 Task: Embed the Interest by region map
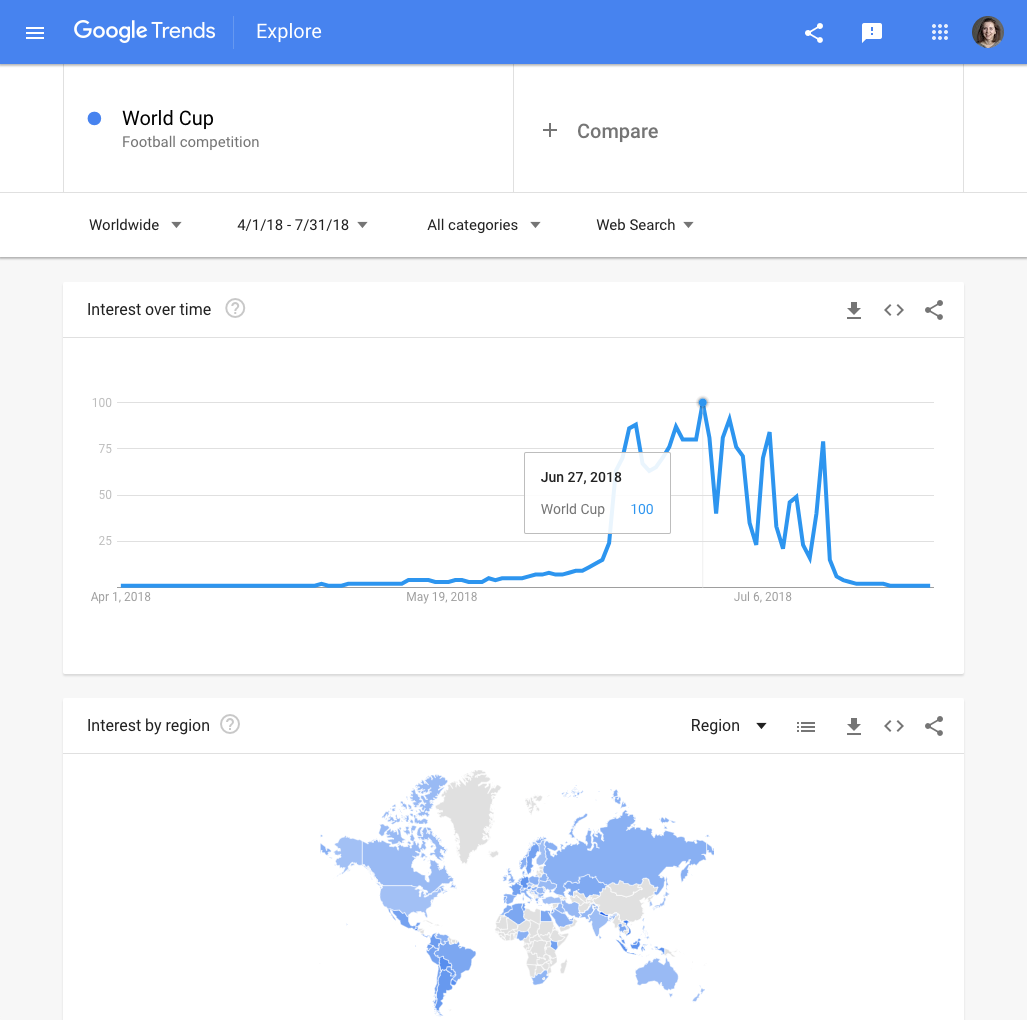pyautogui.click(x=894, y=726)
